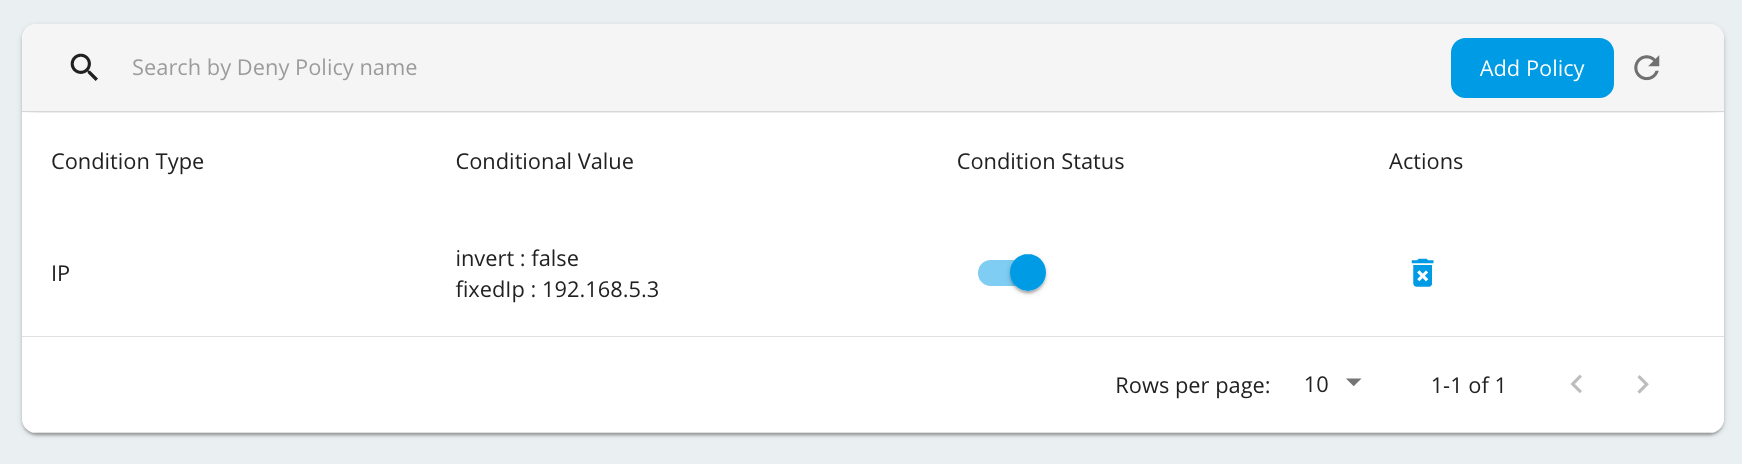Click the "1-1 of 1" page range text
Screen dimensions: 1742x464
click(x=1468, y=386)
